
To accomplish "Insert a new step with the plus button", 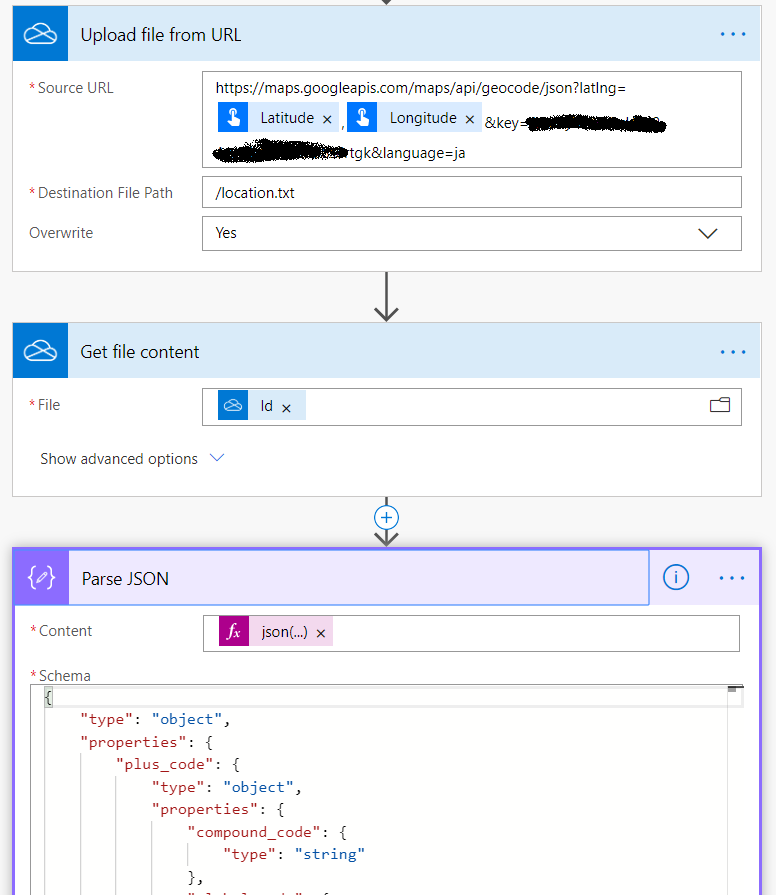I will click(x=386, y=518).
